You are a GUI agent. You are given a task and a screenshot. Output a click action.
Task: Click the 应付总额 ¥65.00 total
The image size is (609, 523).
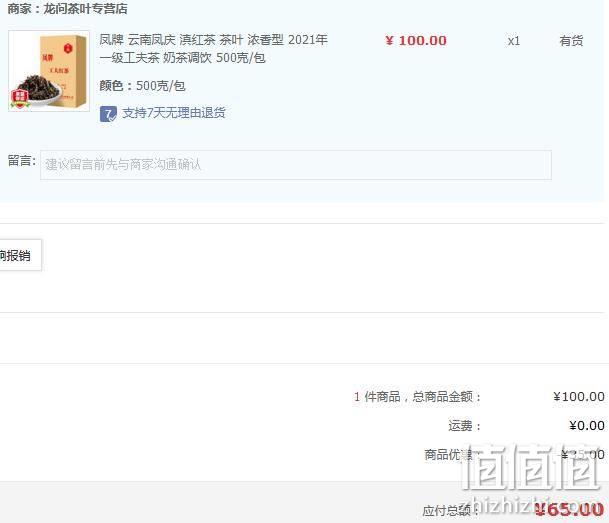[569, 509]
